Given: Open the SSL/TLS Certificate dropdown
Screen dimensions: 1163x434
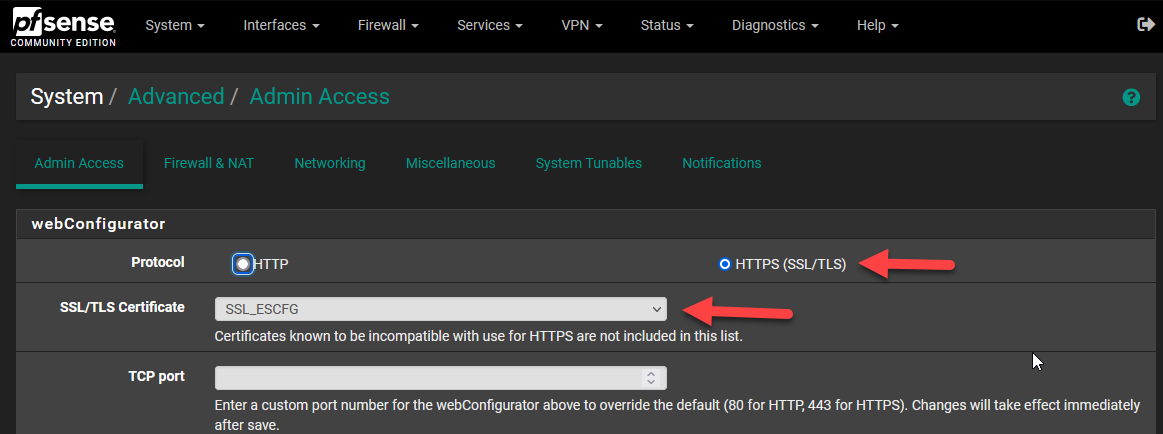Looking at the screenshot, I should tap(441, 309).
